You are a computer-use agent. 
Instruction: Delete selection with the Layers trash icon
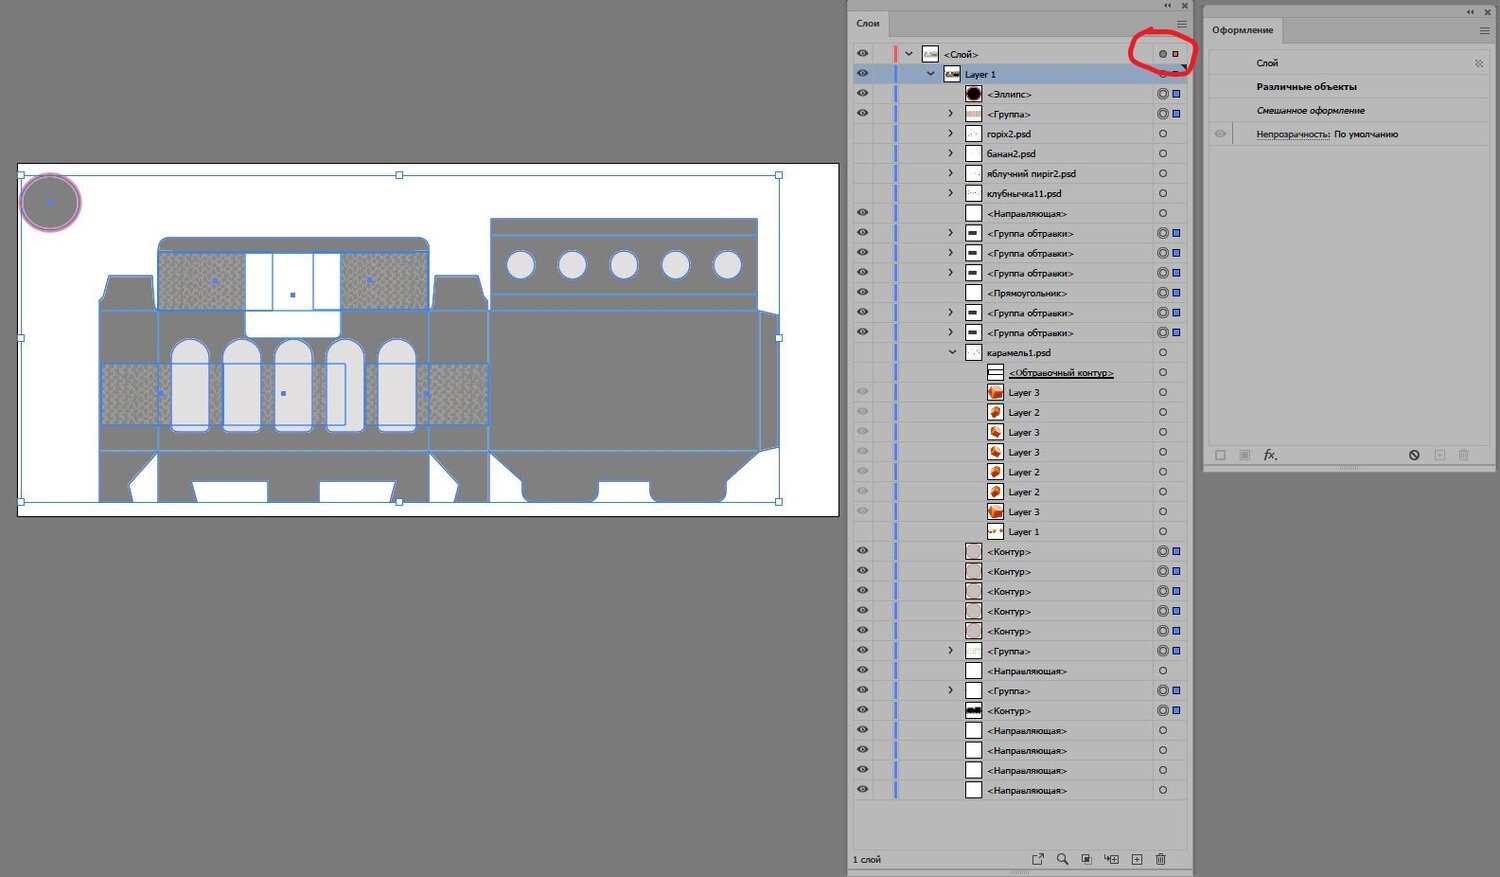click(1161, 859)
